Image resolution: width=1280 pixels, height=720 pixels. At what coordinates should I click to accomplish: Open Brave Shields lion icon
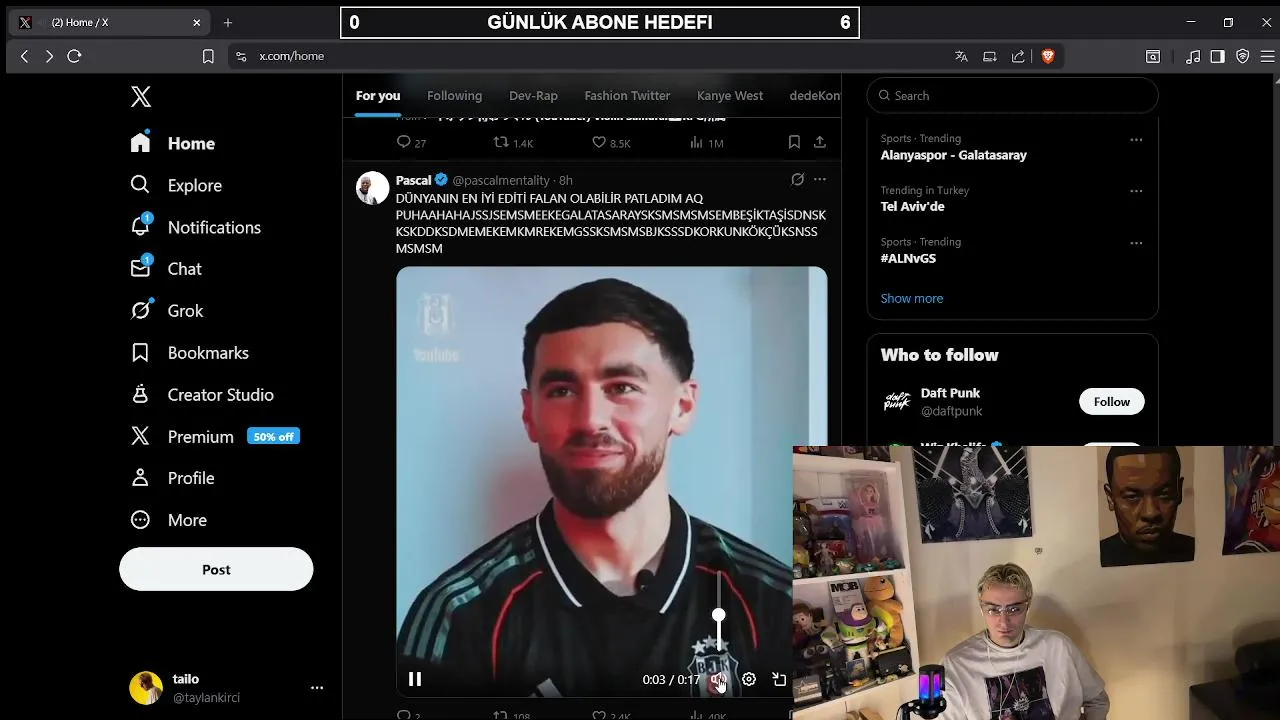[x=1048, y=57]
